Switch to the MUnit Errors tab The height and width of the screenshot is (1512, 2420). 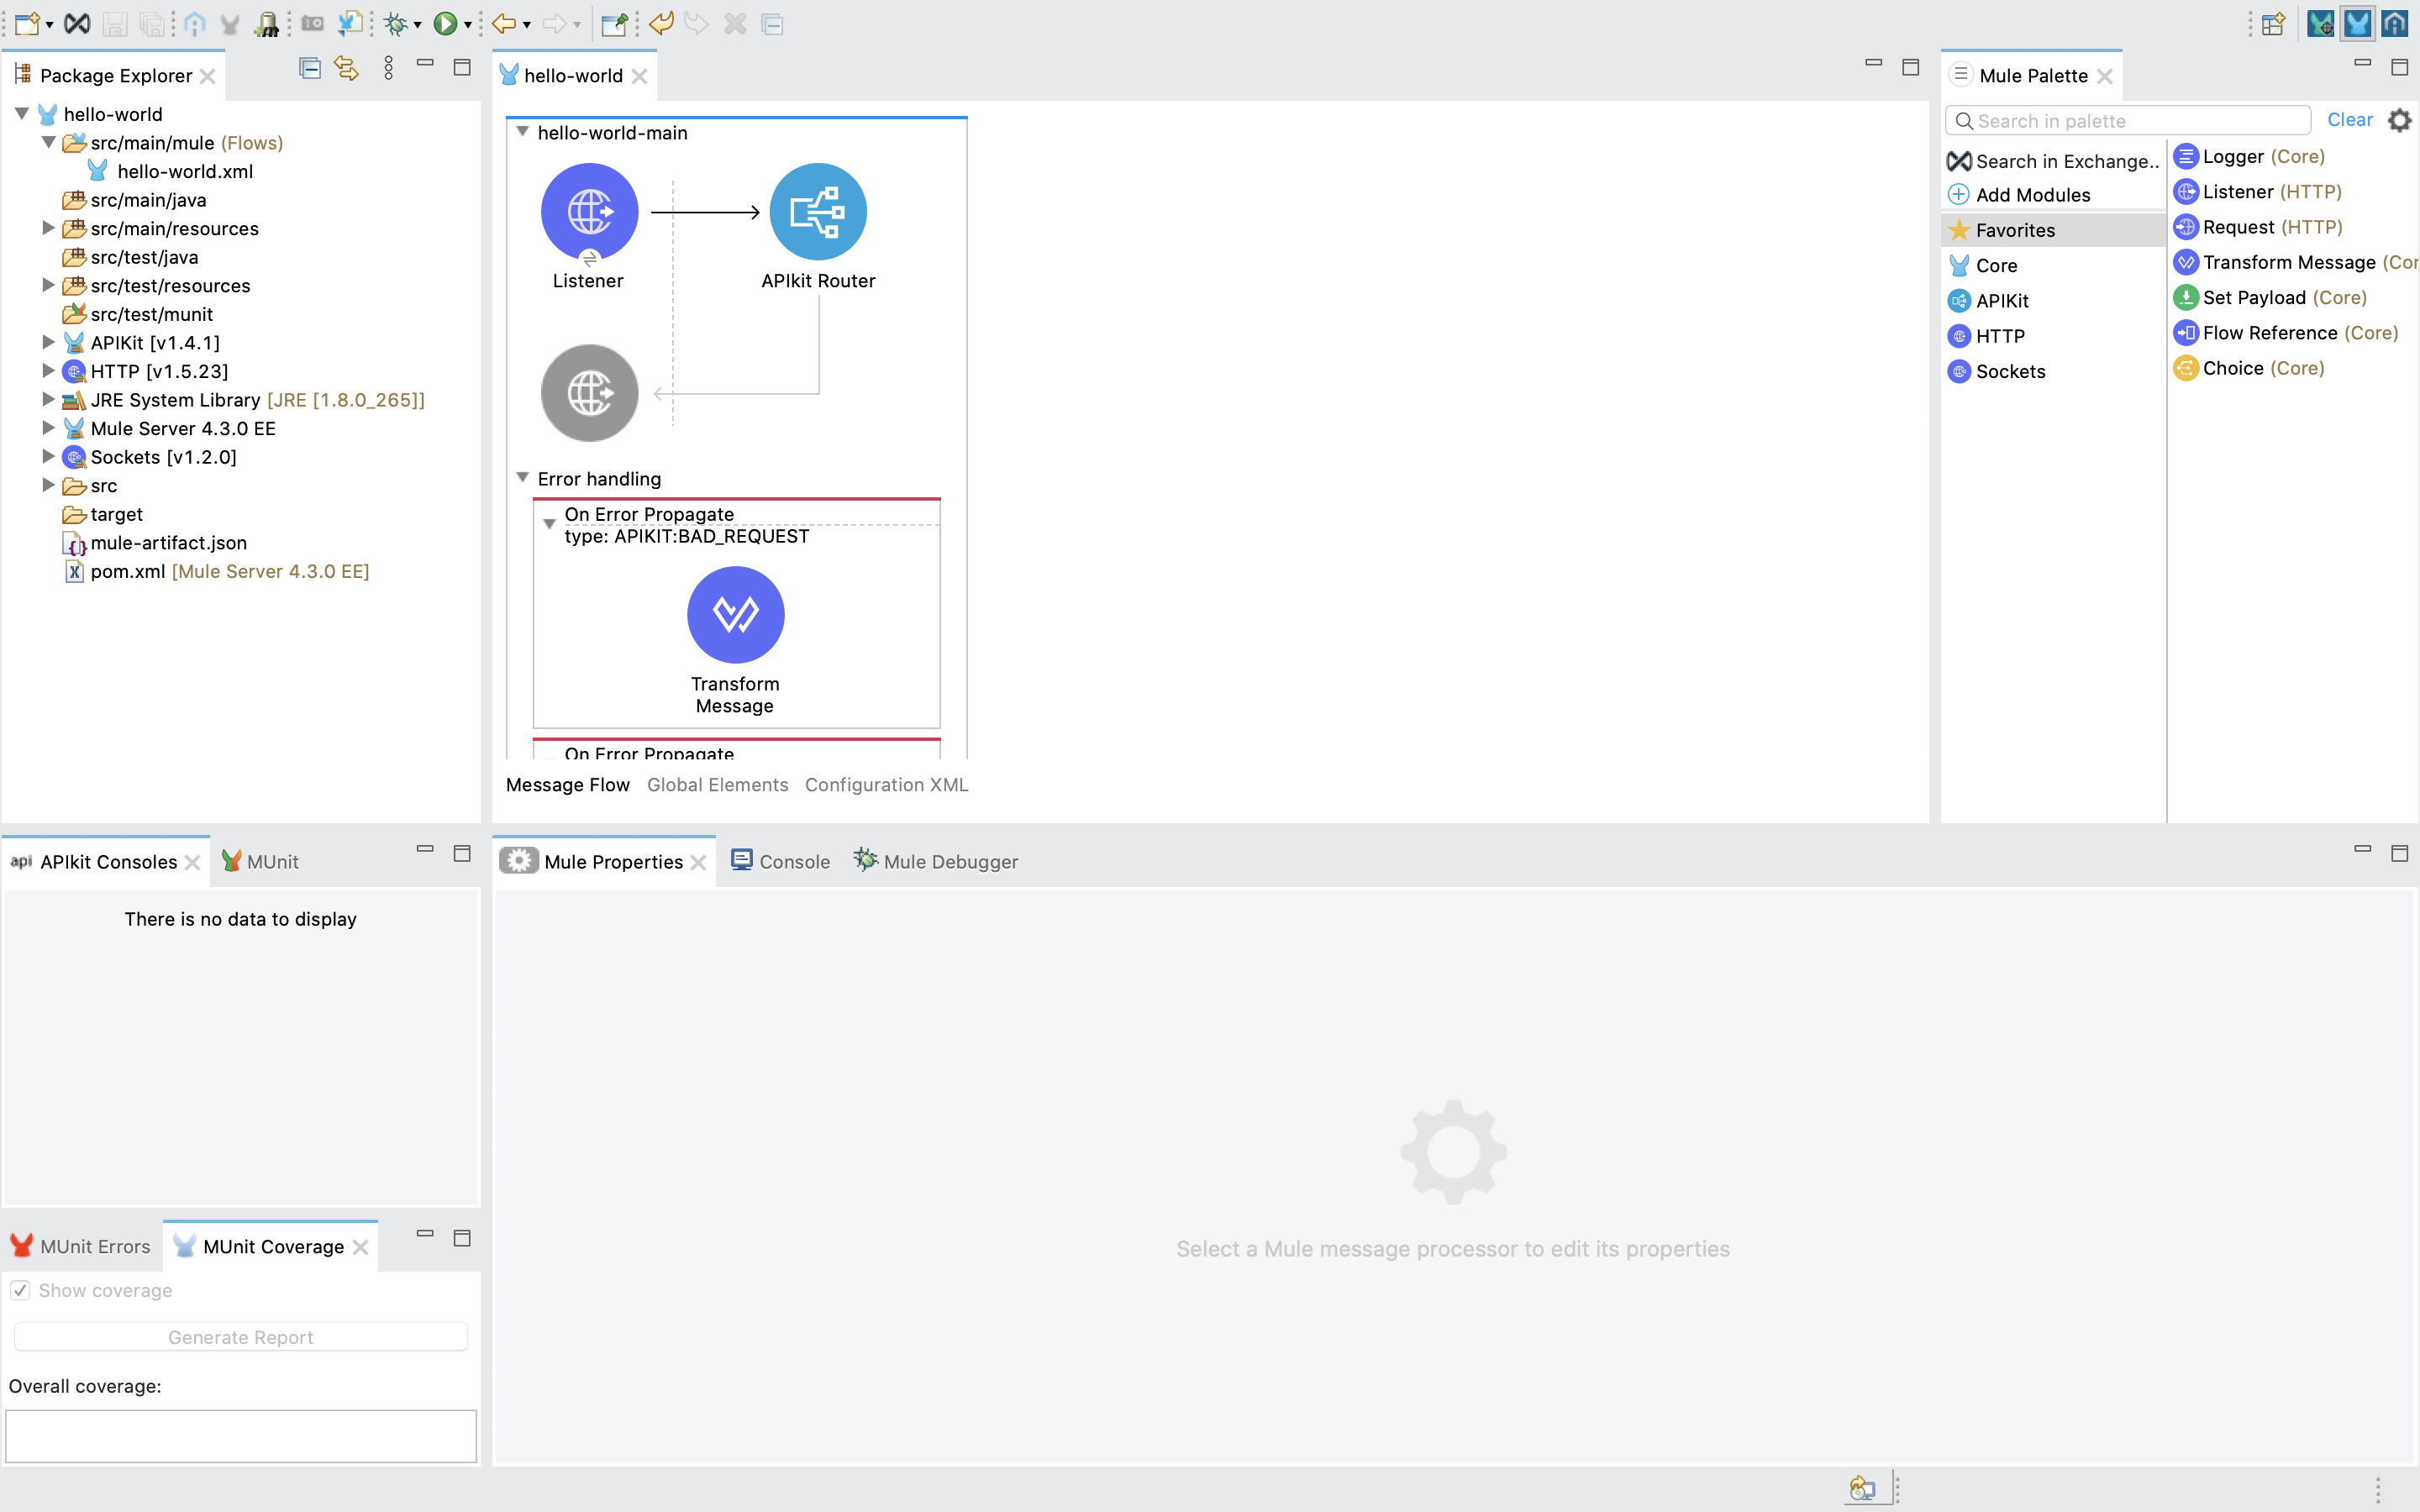[80, 1246]
